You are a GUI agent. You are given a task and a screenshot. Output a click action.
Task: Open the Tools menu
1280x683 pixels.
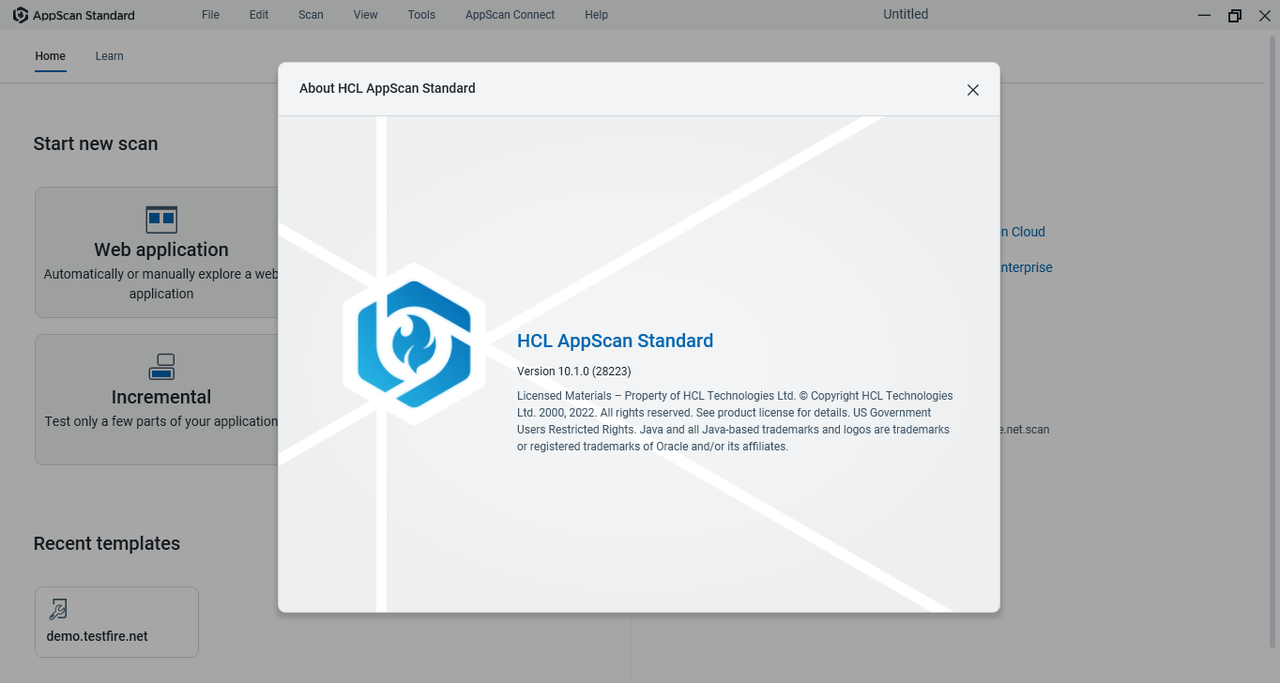pyautogui.click(x=422, y=15)
